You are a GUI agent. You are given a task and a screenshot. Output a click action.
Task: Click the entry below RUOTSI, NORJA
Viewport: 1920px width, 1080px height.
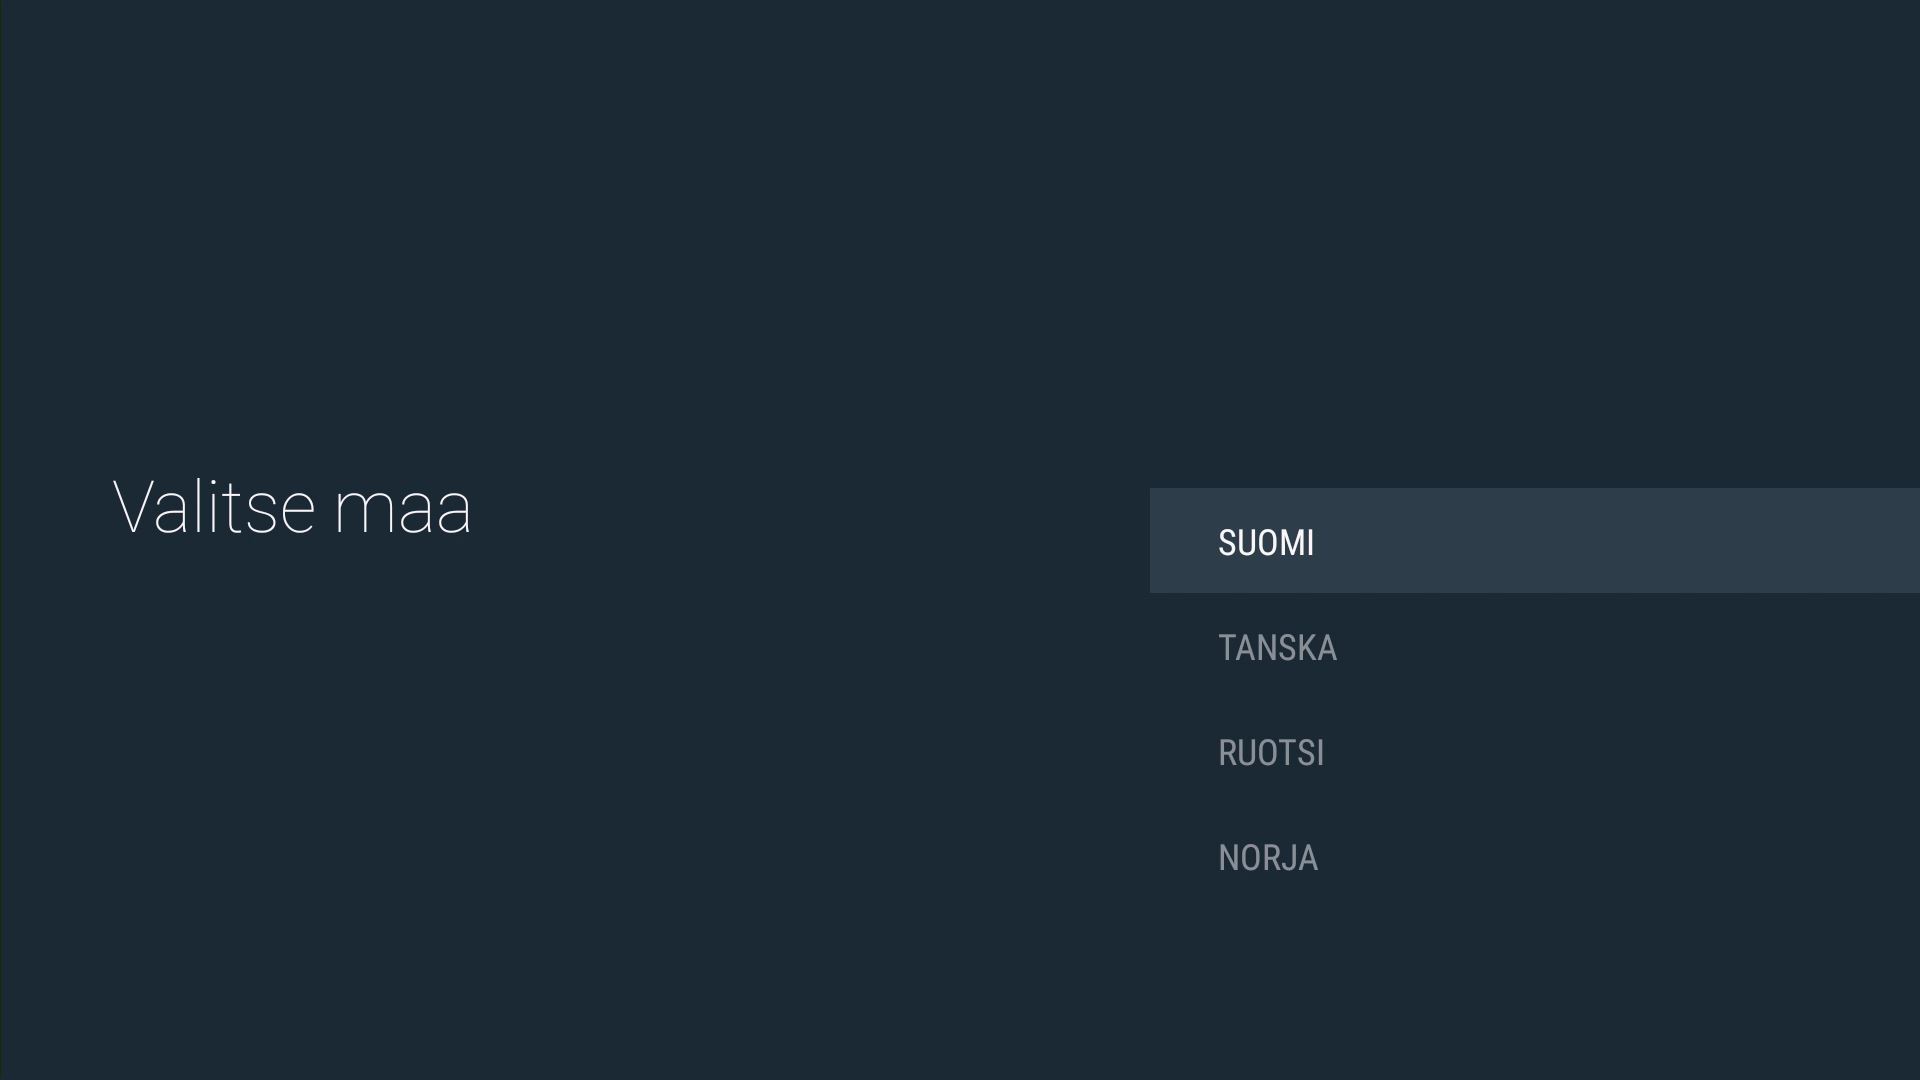(x=1268, y=857)
